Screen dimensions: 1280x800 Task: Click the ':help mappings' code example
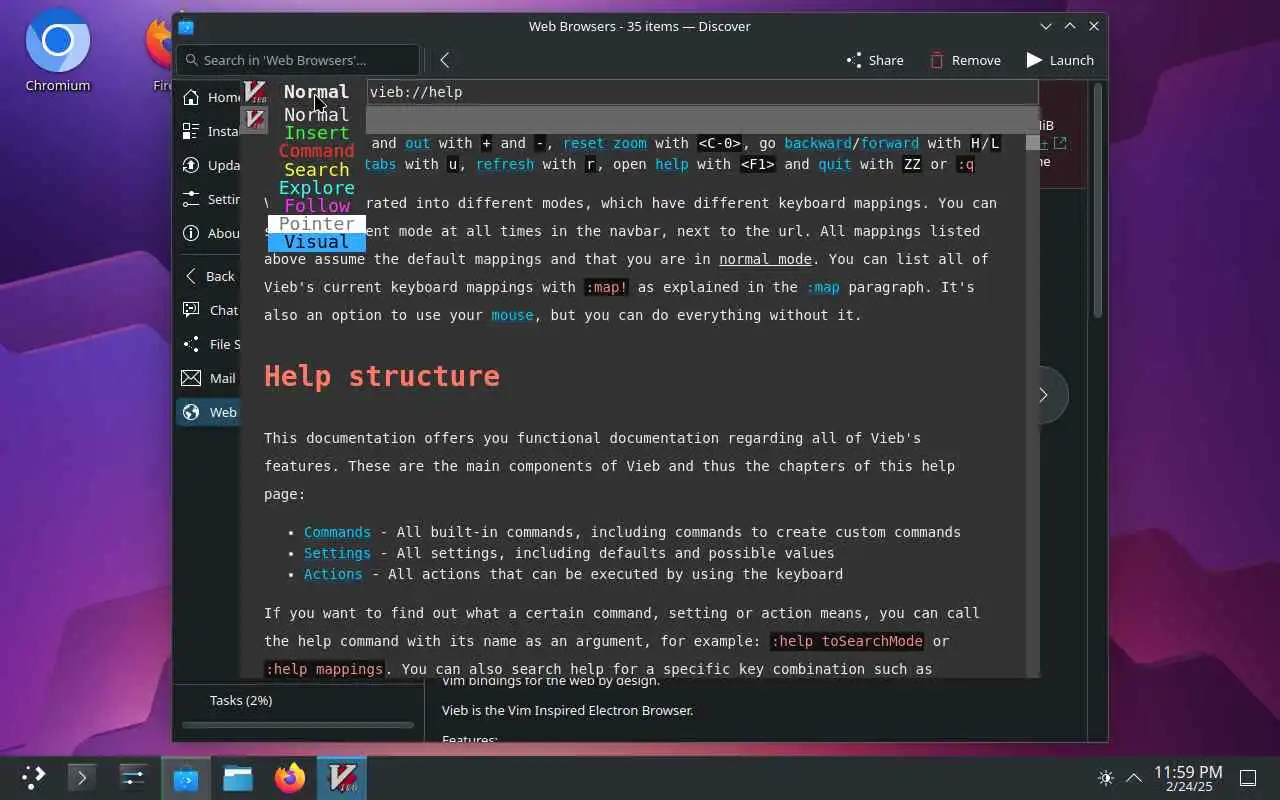pos(325,669)
